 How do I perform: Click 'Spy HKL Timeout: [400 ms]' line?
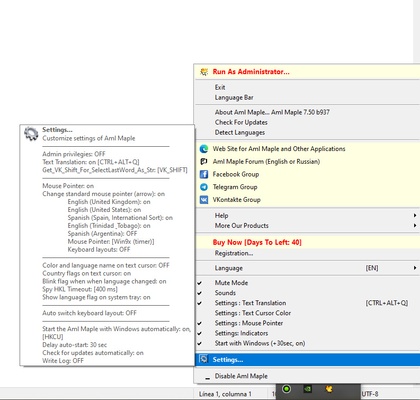coord(80,289)
